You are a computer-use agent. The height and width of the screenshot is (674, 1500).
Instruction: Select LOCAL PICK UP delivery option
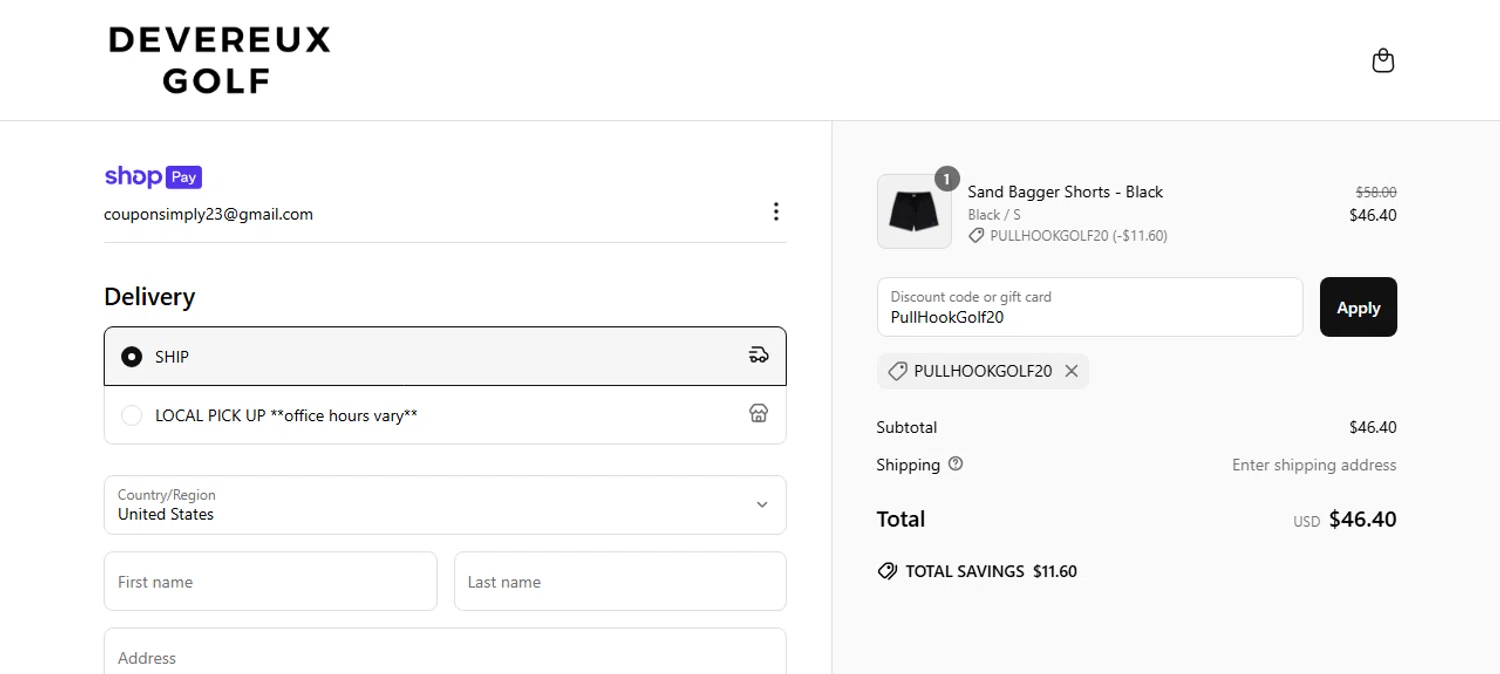click(x=445, y=415)
